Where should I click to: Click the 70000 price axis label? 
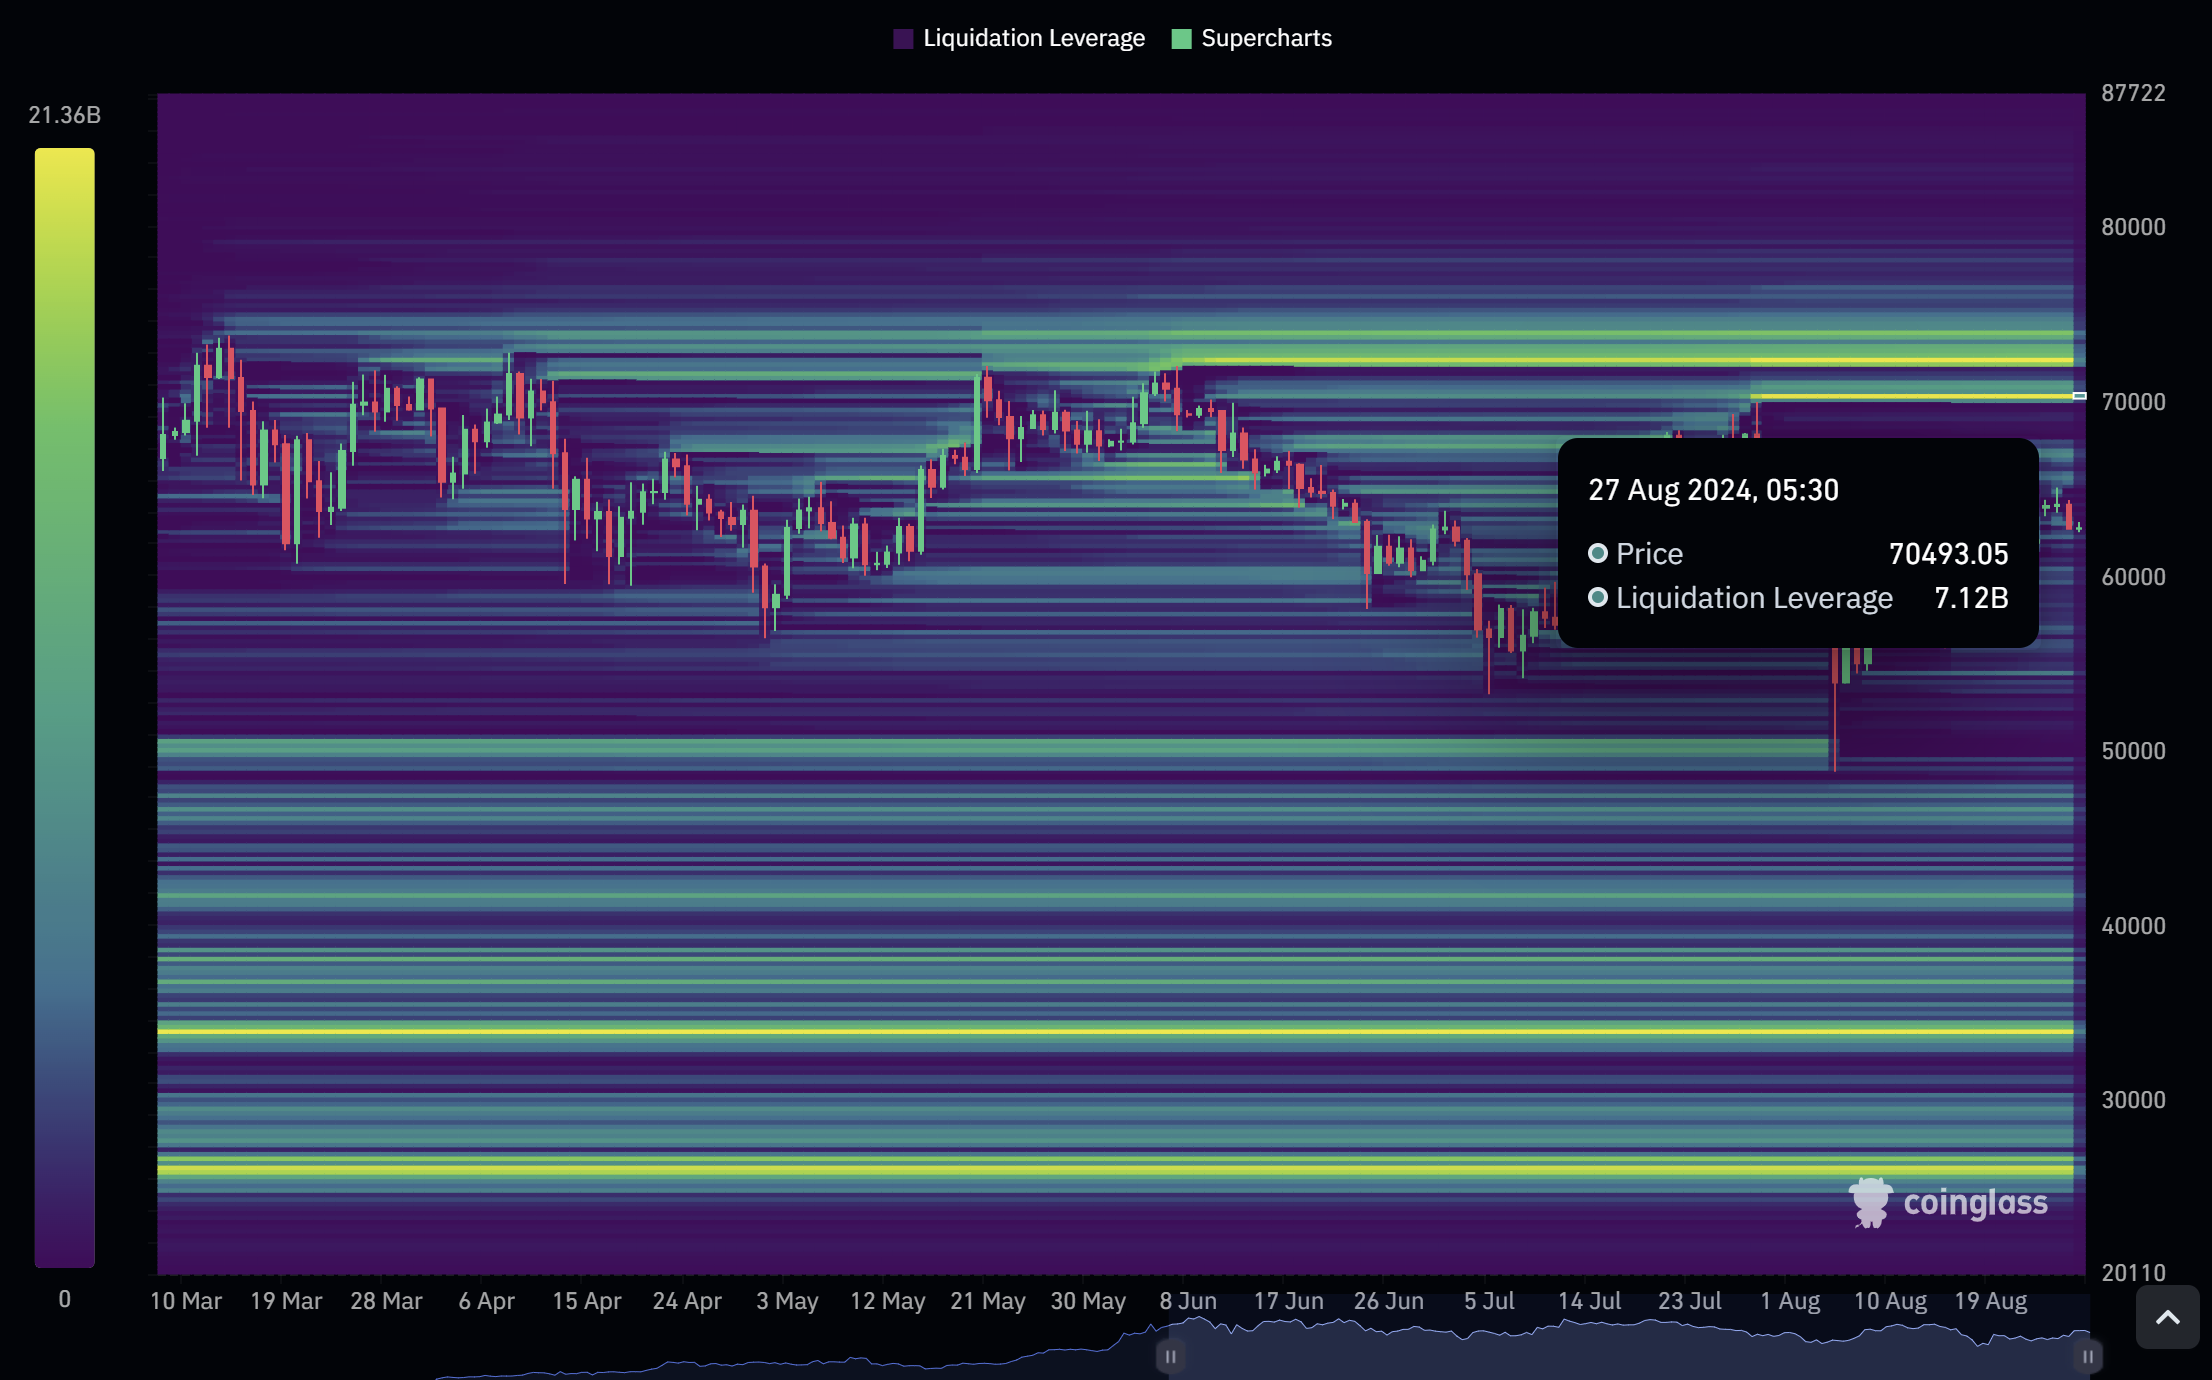(2133, 402)
